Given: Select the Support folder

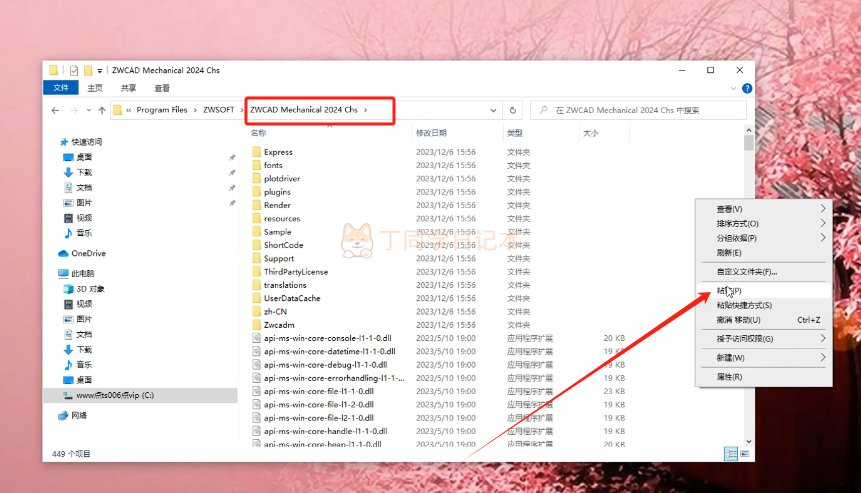Looking at the screenshot, I should pos(278,258).
